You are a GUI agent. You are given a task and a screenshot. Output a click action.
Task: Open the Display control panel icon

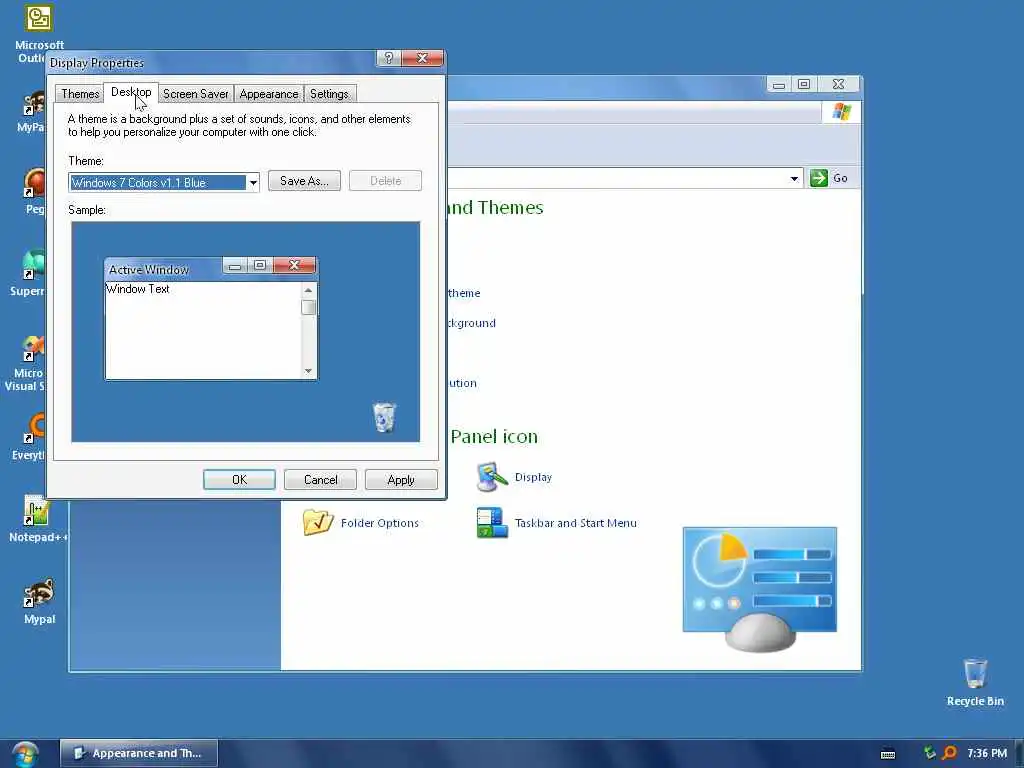click(x=492, y=477)
